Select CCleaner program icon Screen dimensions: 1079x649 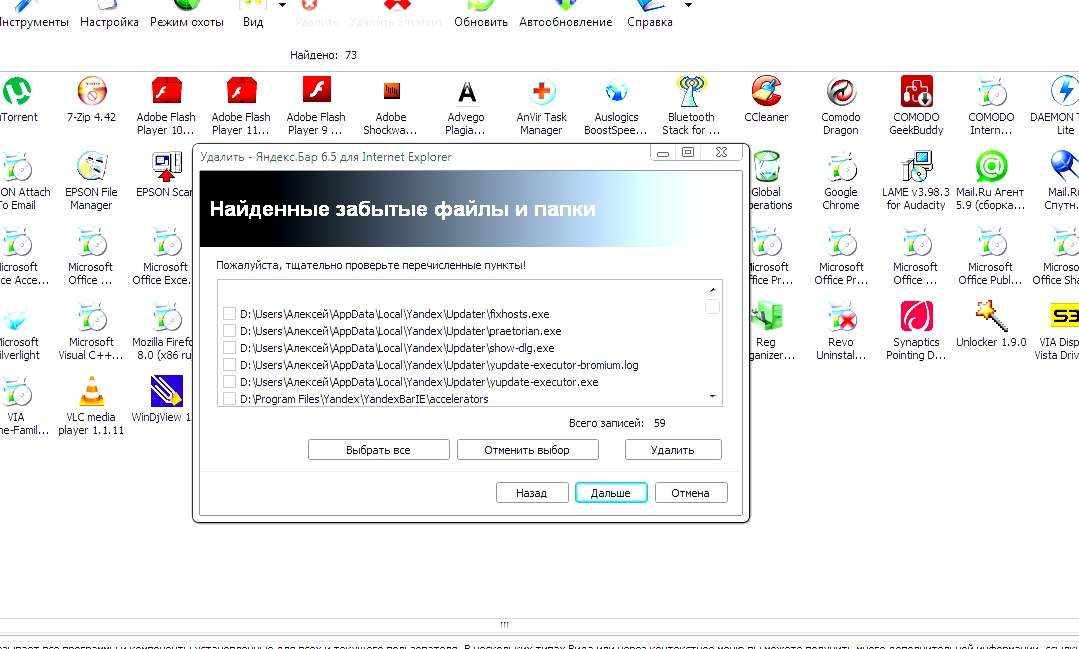coord(766,92)
